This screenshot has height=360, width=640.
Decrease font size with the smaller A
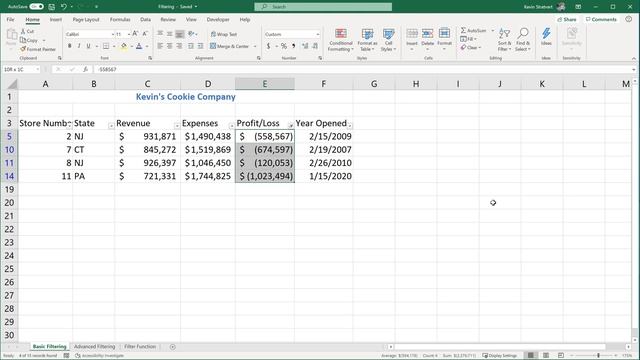point(145,34)
